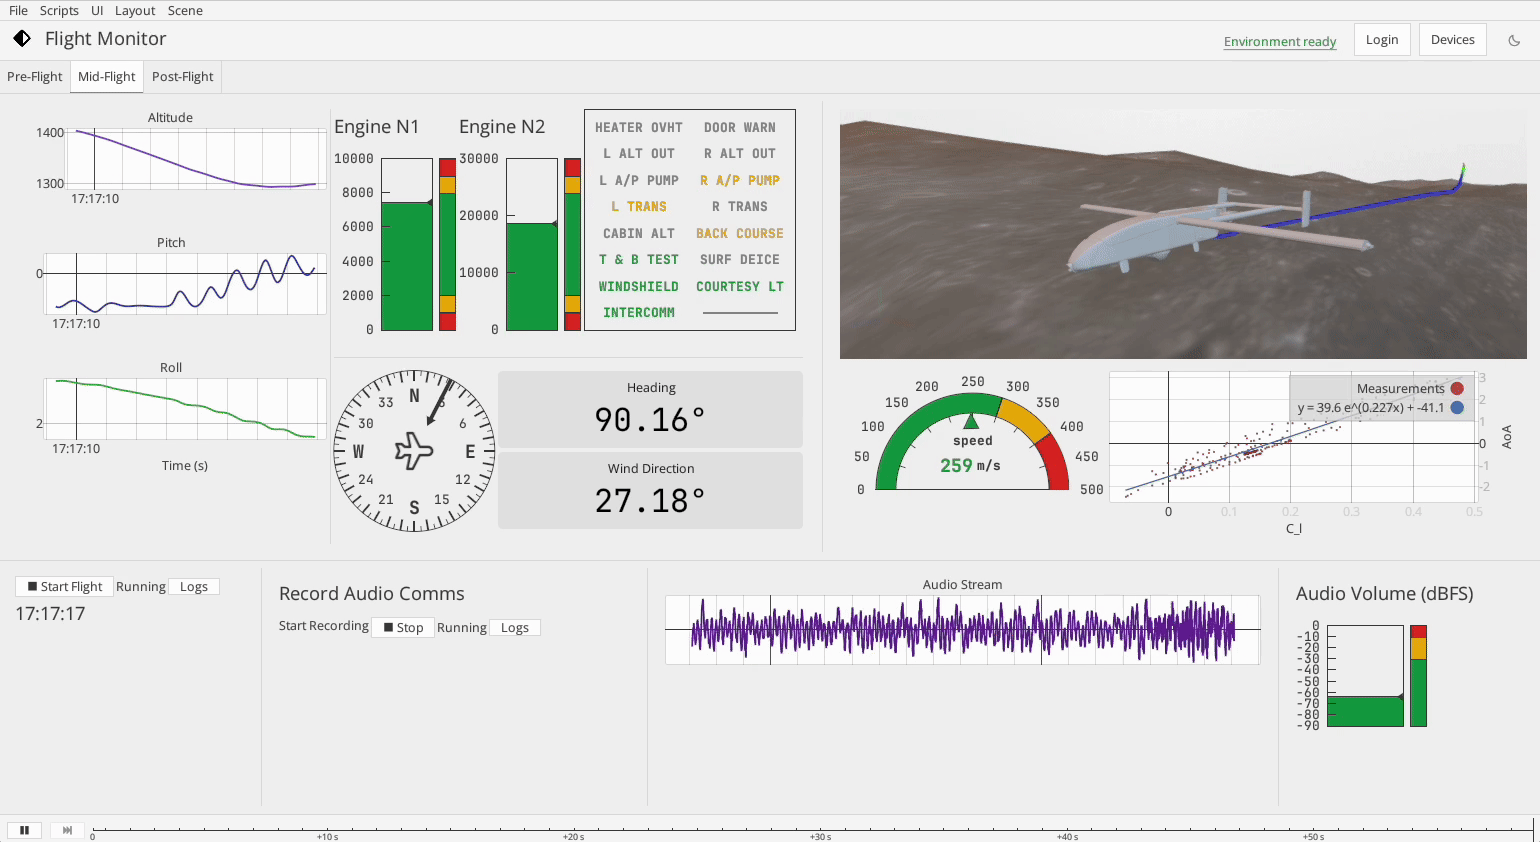Click the skip-to-end playback icon
The width and height of the screenshot is (1540, 842).
[x=67, y=830]
